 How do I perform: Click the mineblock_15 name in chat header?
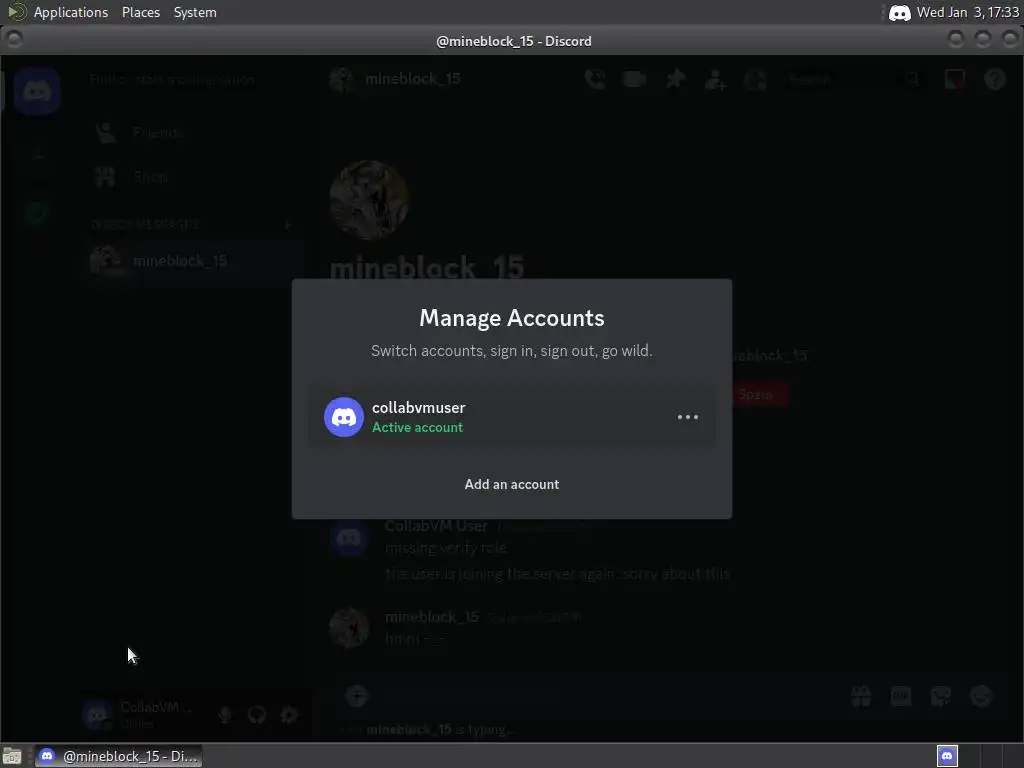413,79
